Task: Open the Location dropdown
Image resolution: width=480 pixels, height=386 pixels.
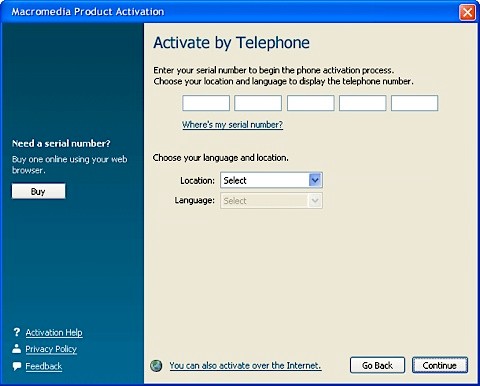Action: coord(271,180)
